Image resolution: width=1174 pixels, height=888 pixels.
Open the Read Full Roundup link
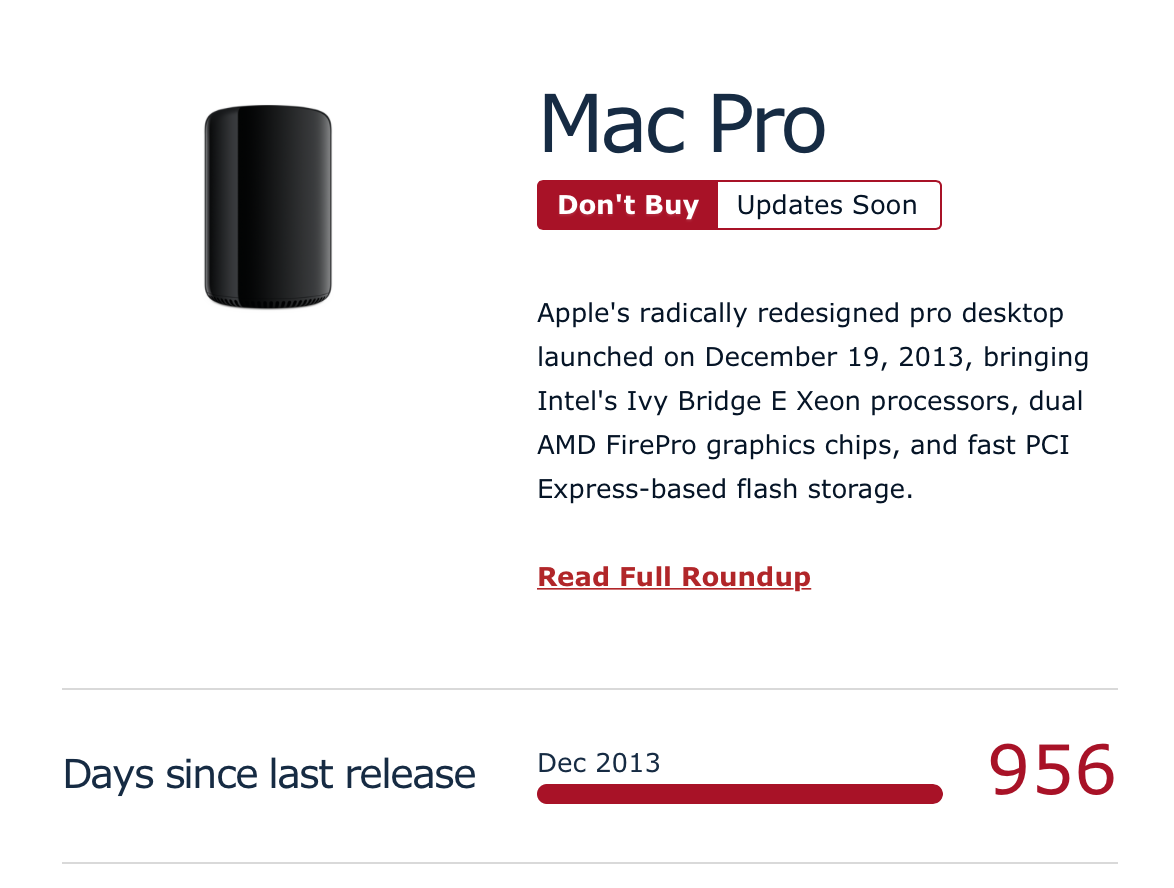coord(674,577)
